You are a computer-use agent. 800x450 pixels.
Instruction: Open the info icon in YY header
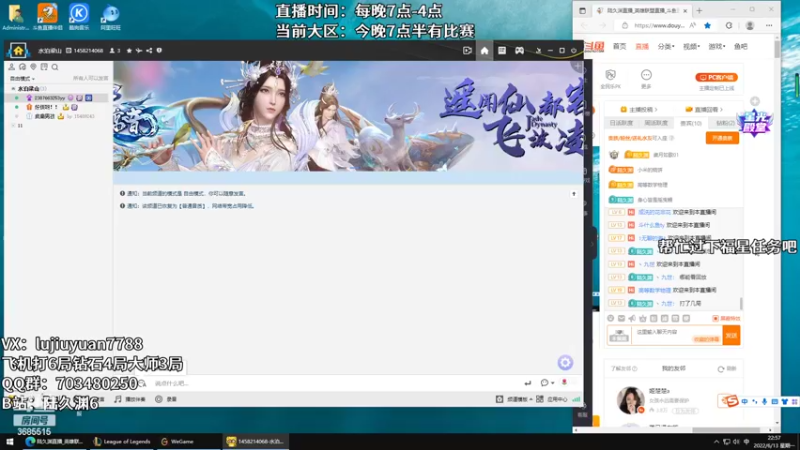[159, 51]
